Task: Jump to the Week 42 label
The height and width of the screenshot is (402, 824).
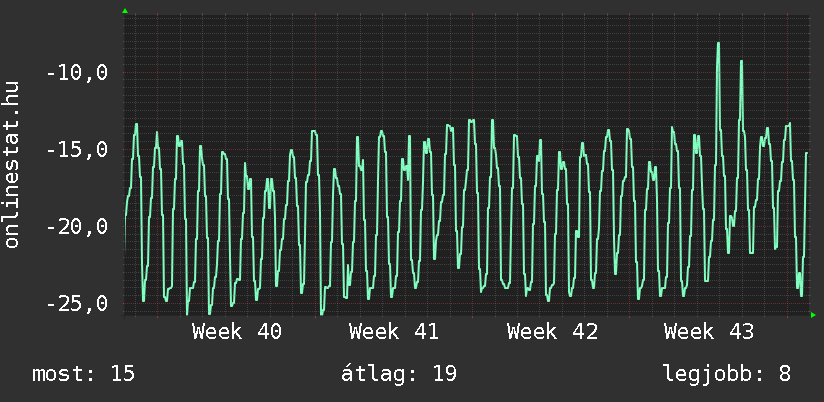Action: click(551, 331)
